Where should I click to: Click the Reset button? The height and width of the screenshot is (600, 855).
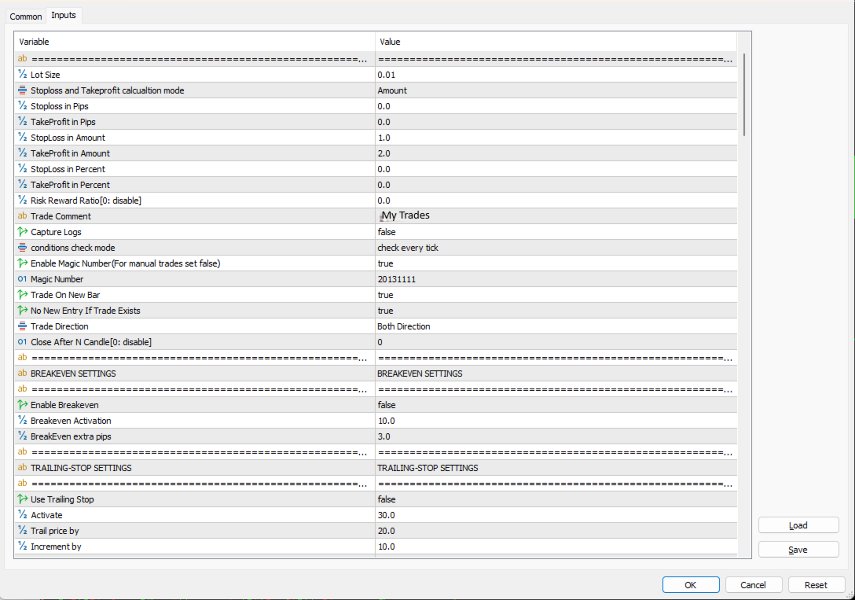coord(816,584)
